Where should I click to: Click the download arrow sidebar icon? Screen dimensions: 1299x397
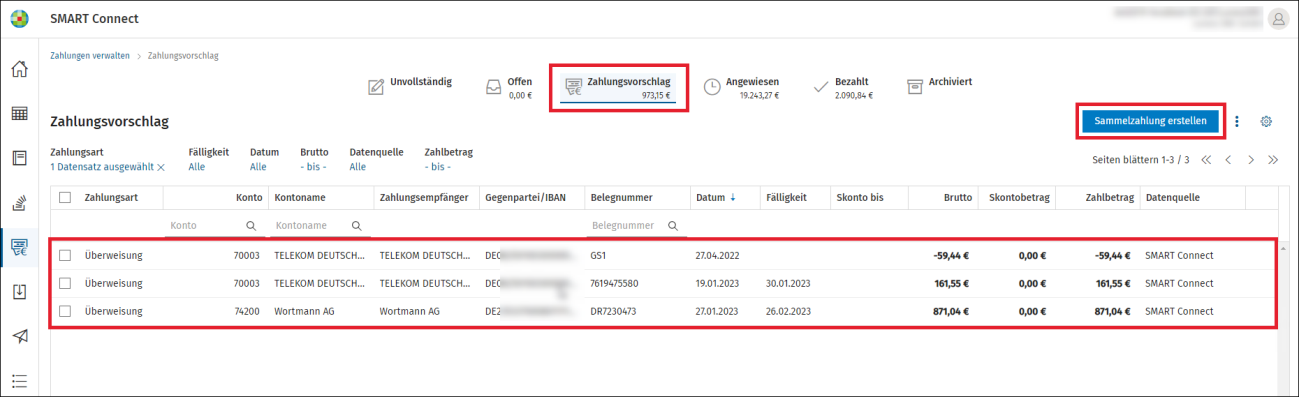19,291
